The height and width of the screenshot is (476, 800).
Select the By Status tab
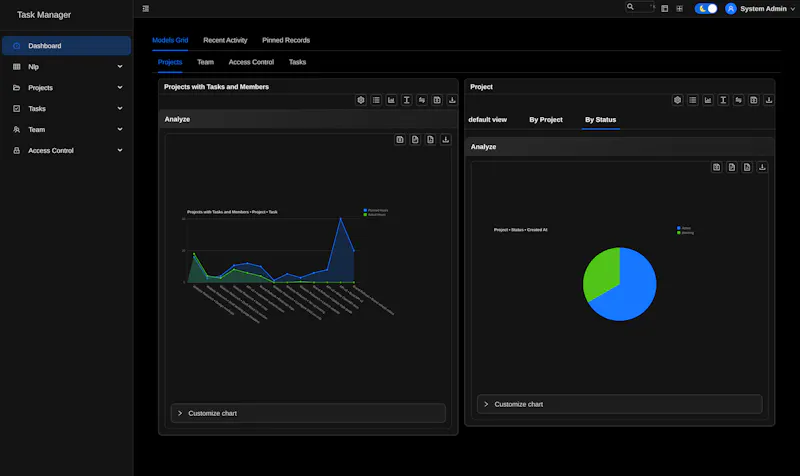[x=601, y=120]
